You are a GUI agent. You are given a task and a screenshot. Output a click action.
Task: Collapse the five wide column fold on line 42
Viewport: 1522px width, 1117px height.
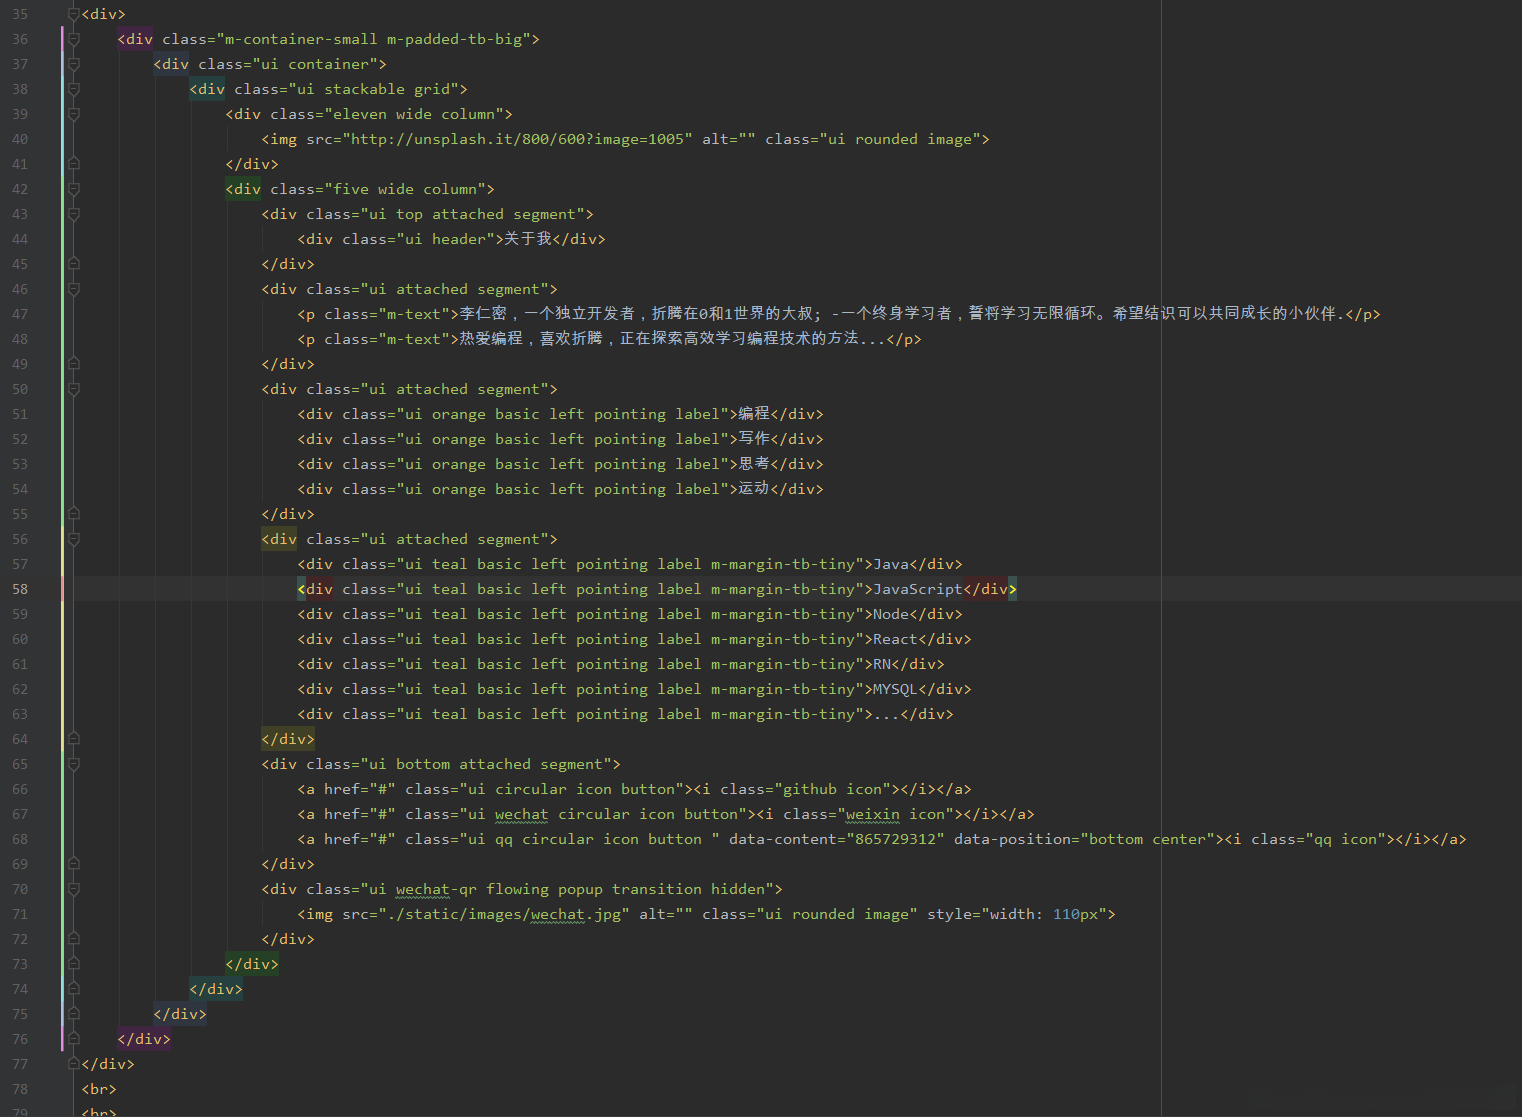tap(73, 189)
